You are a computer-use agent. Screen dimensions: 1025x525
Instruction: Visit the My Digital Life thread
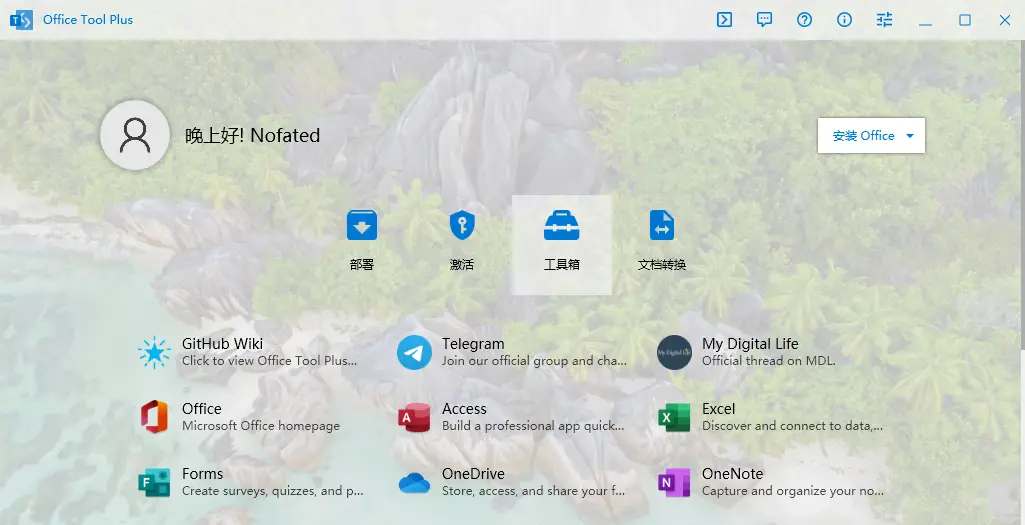(x=768, y=352)
